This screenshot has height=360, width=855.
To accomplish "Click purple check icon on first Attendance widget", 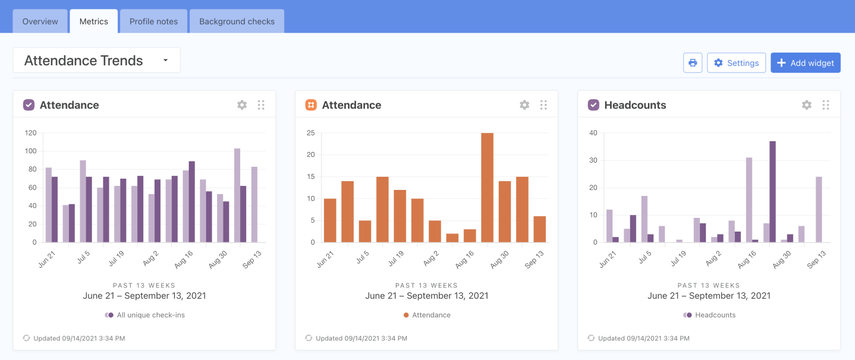I will (x=29, y=105).
